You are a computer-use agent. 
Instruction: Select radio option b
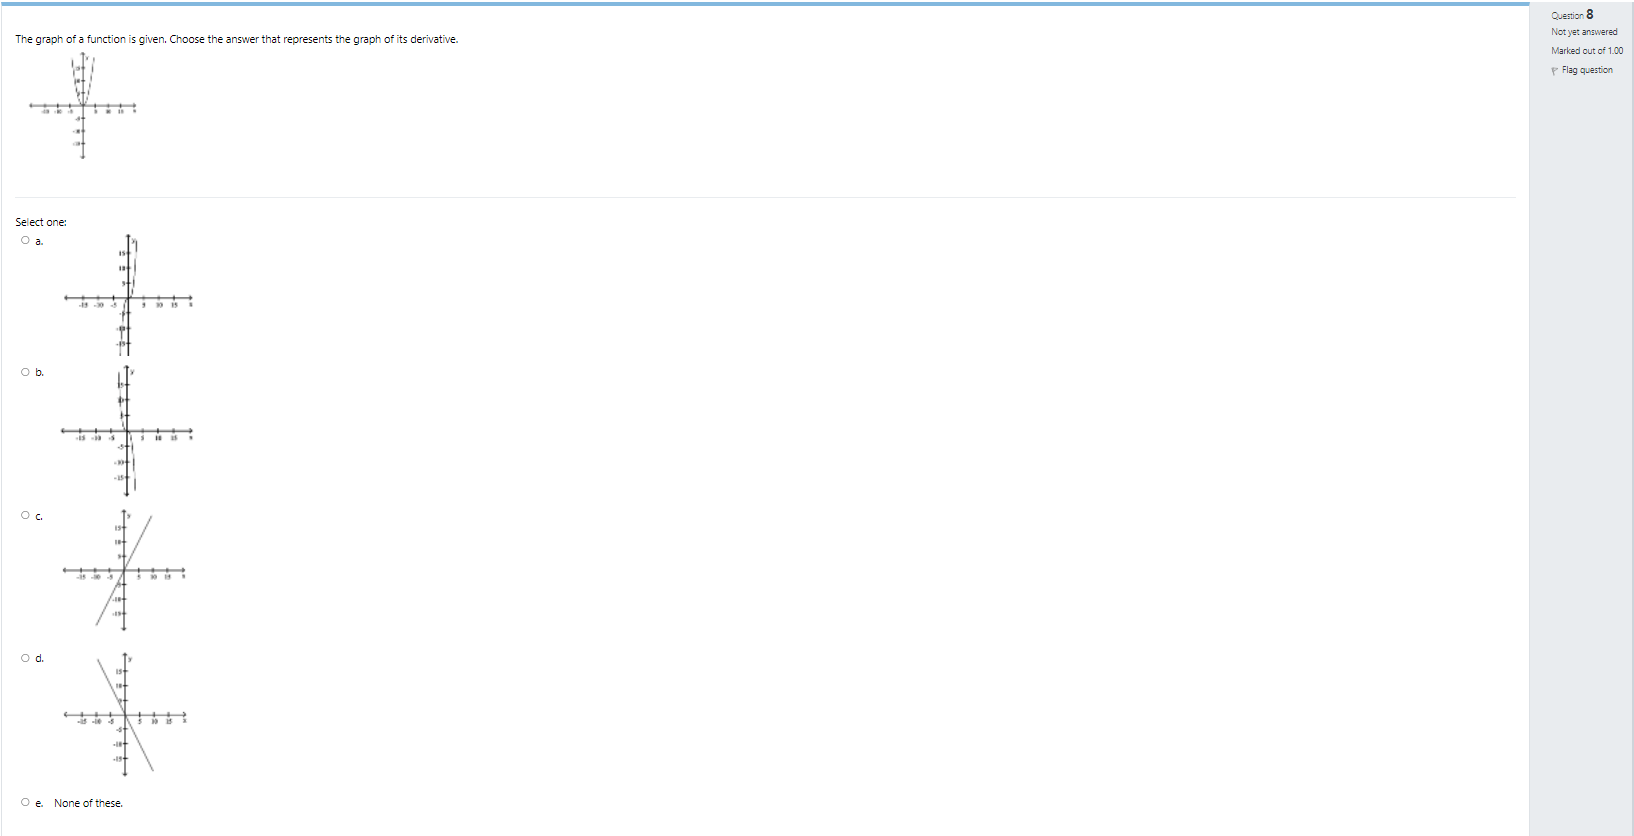[25, 372]
